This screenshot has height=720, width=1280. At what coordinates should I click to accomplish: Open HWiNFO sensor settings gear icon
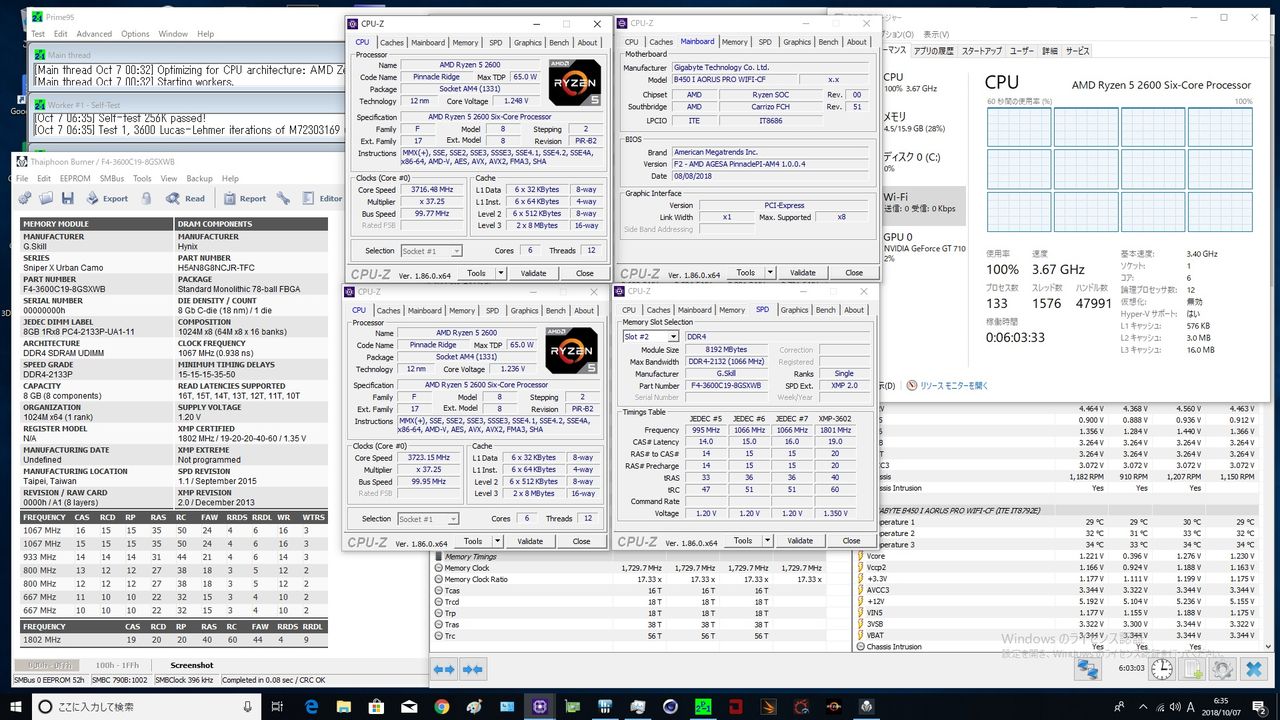pos(1223,669)
